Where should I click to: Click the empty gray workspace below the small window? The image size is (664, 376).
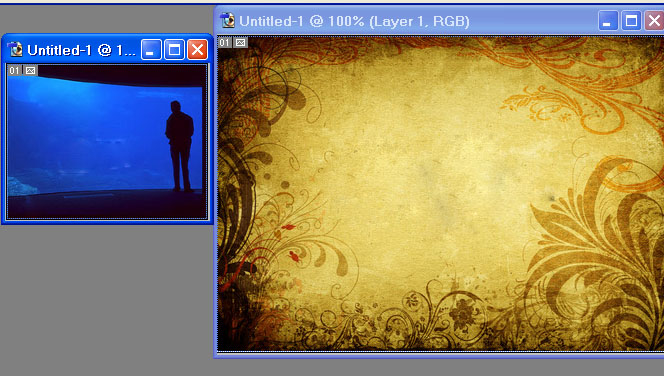pyautogui.click(x=106, y=296)
